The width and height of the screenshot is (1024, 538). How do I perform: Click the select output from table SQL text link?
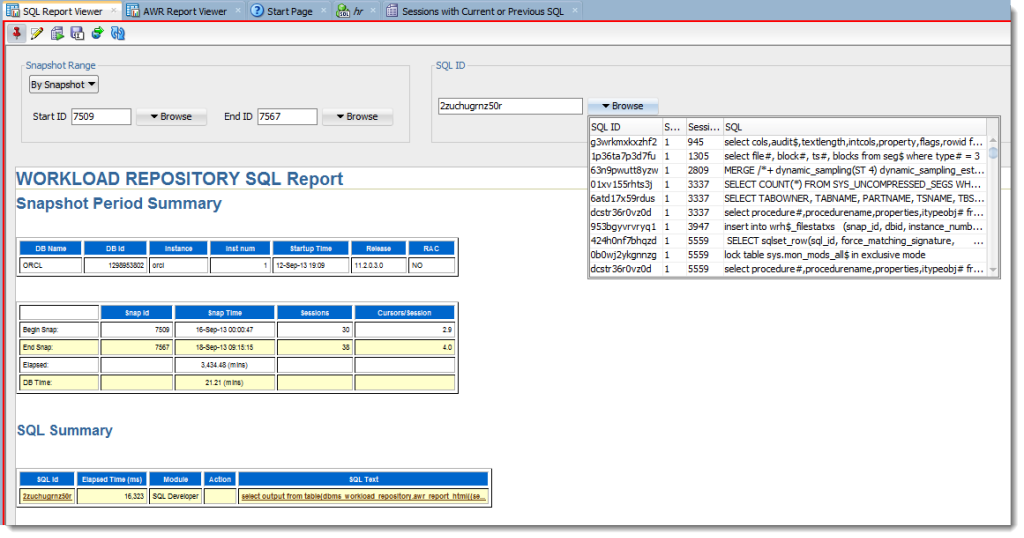(363, 496)
